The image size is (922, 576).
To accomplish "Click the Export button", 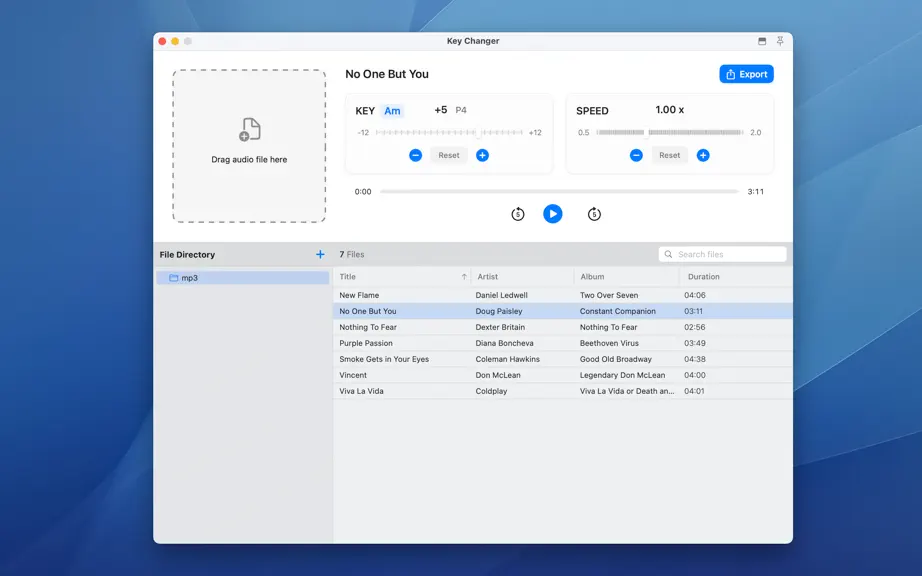I will coord(746,74).
